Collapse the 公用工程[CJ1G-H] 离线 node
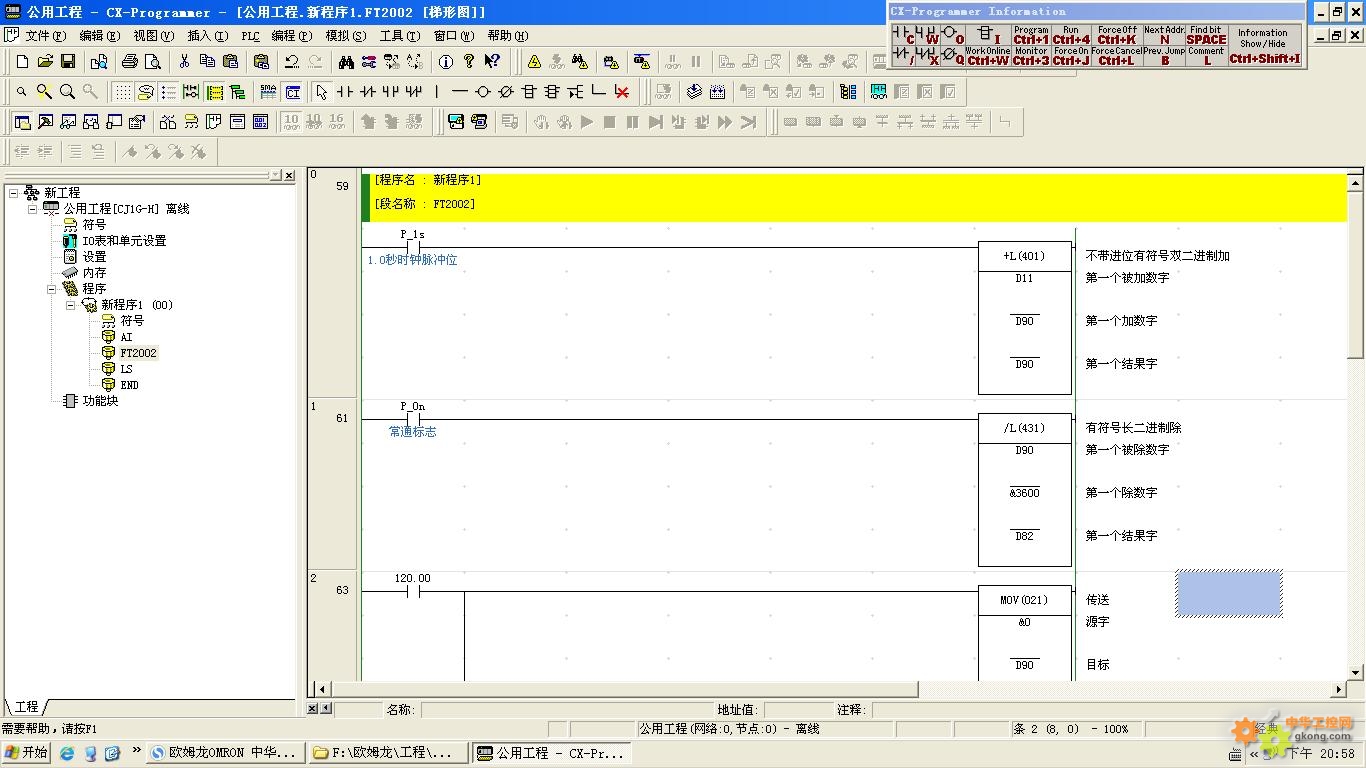This screenshot has width=1366, height=768. (32, 209)
